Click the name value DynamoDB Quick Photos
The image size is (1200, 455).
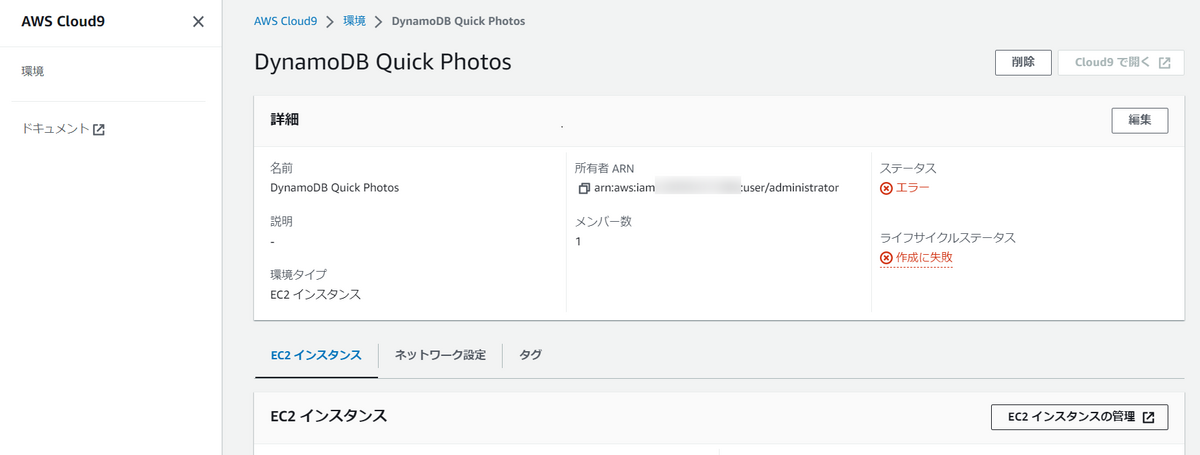click(x=335, y=187)
